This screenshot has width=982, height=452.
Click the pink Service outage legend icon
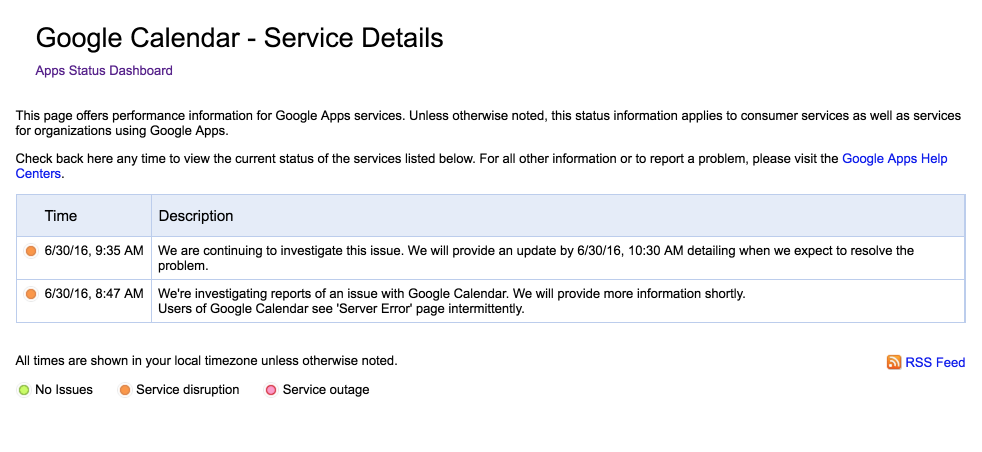point(271,390)
